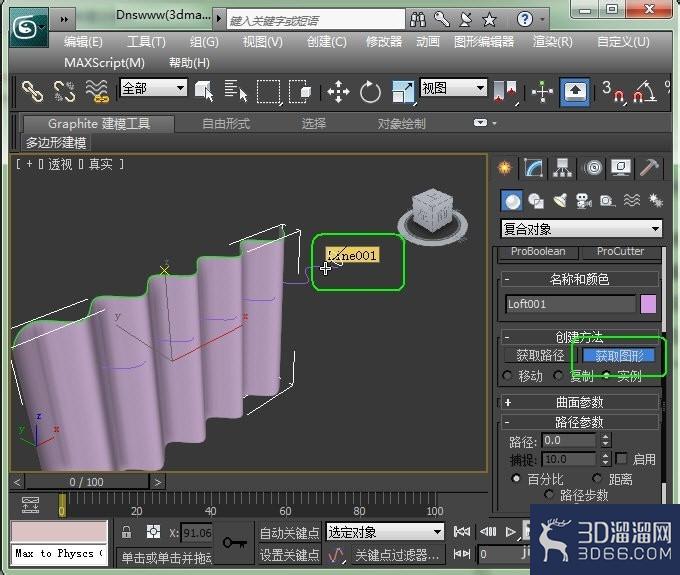
Task: Select the Shapes category icon
Action: [x=536, y=201]
